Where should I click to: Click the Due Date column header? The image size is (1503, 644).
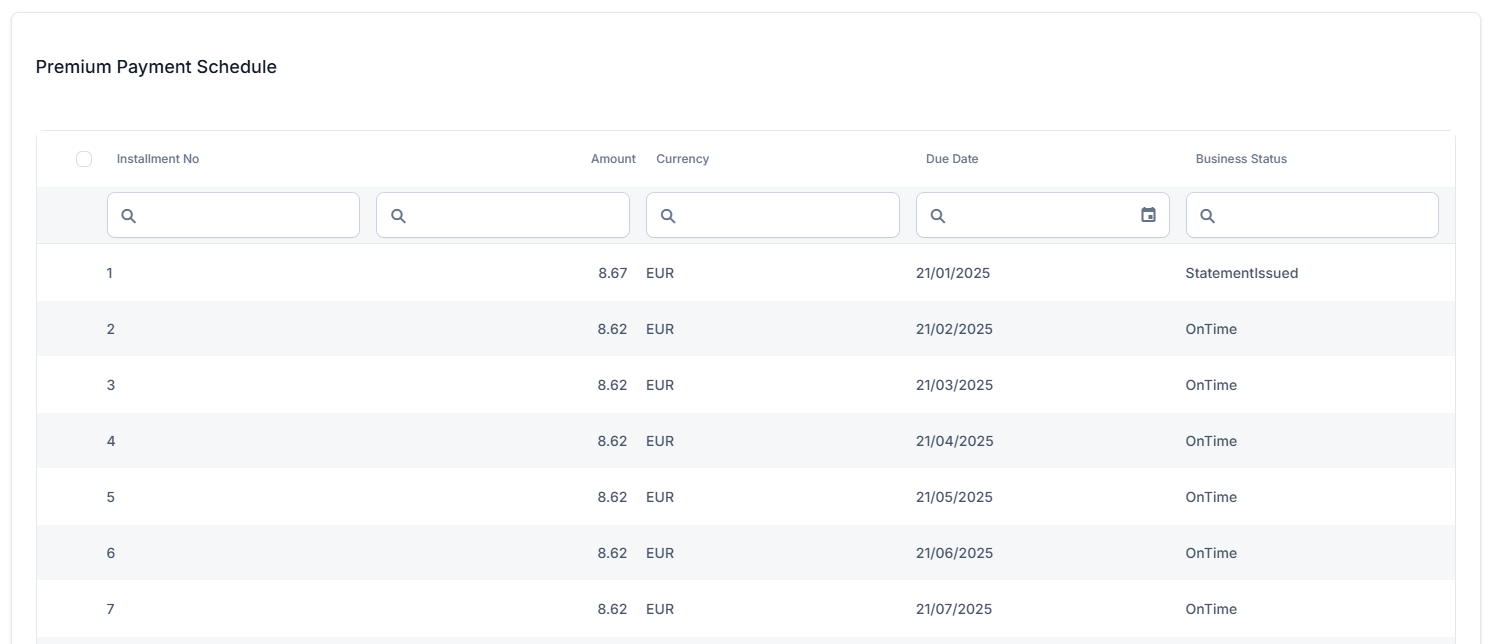pos(951,159)
